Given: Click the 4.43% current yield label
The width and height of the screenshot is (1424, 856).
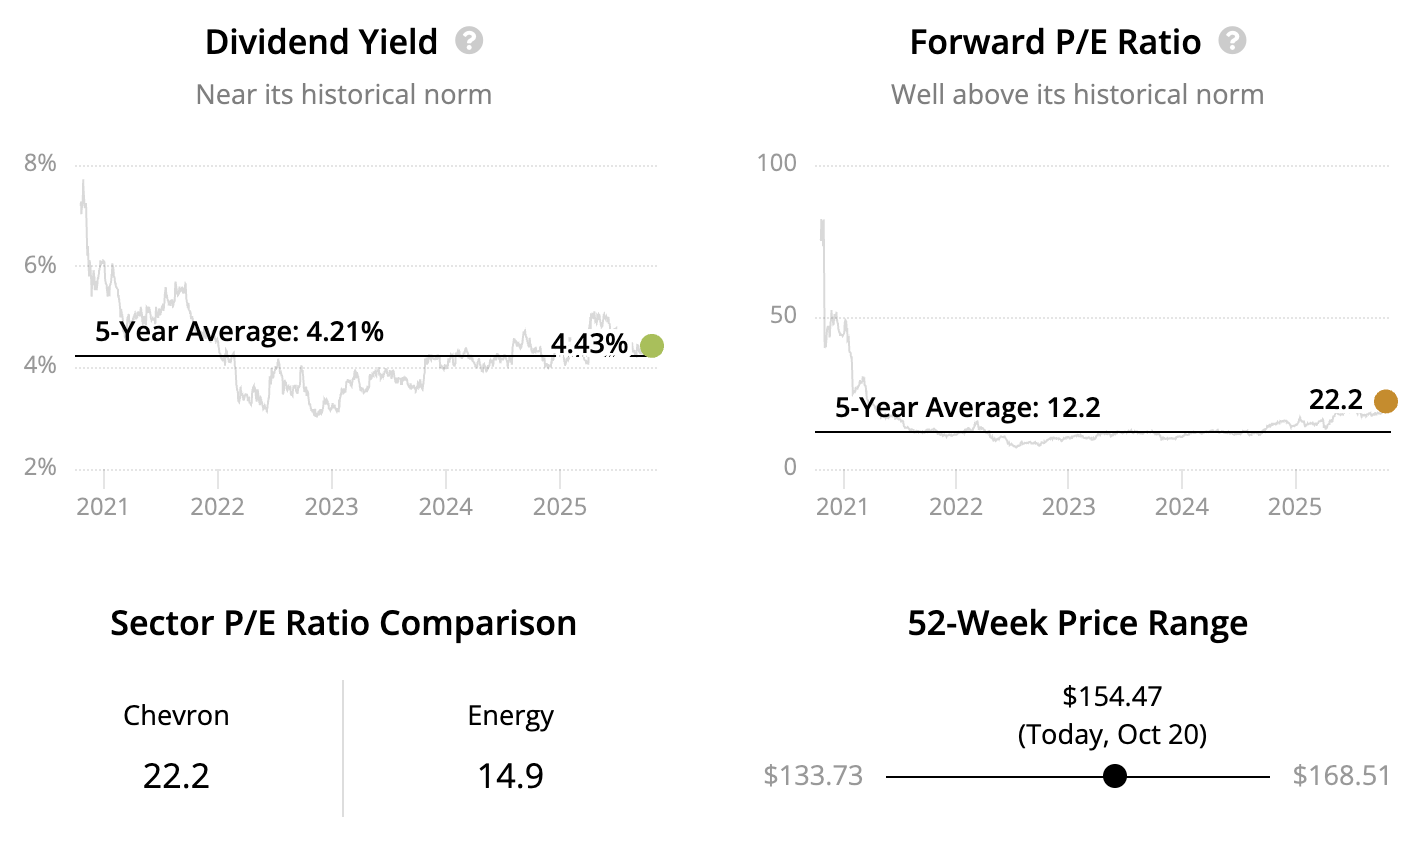Looking at the screenshot, I should pyautogui.click(x=589, y=344).
